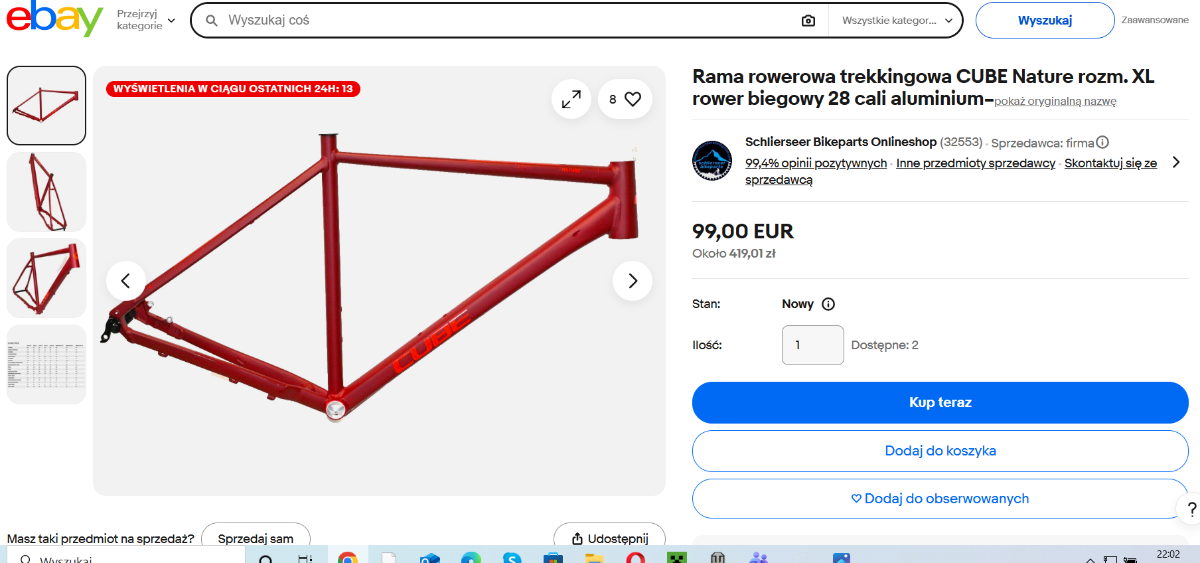Click the blue Wyszukaj search button
Screen dimensions: 1200x563
click(x=1045, y=20)
